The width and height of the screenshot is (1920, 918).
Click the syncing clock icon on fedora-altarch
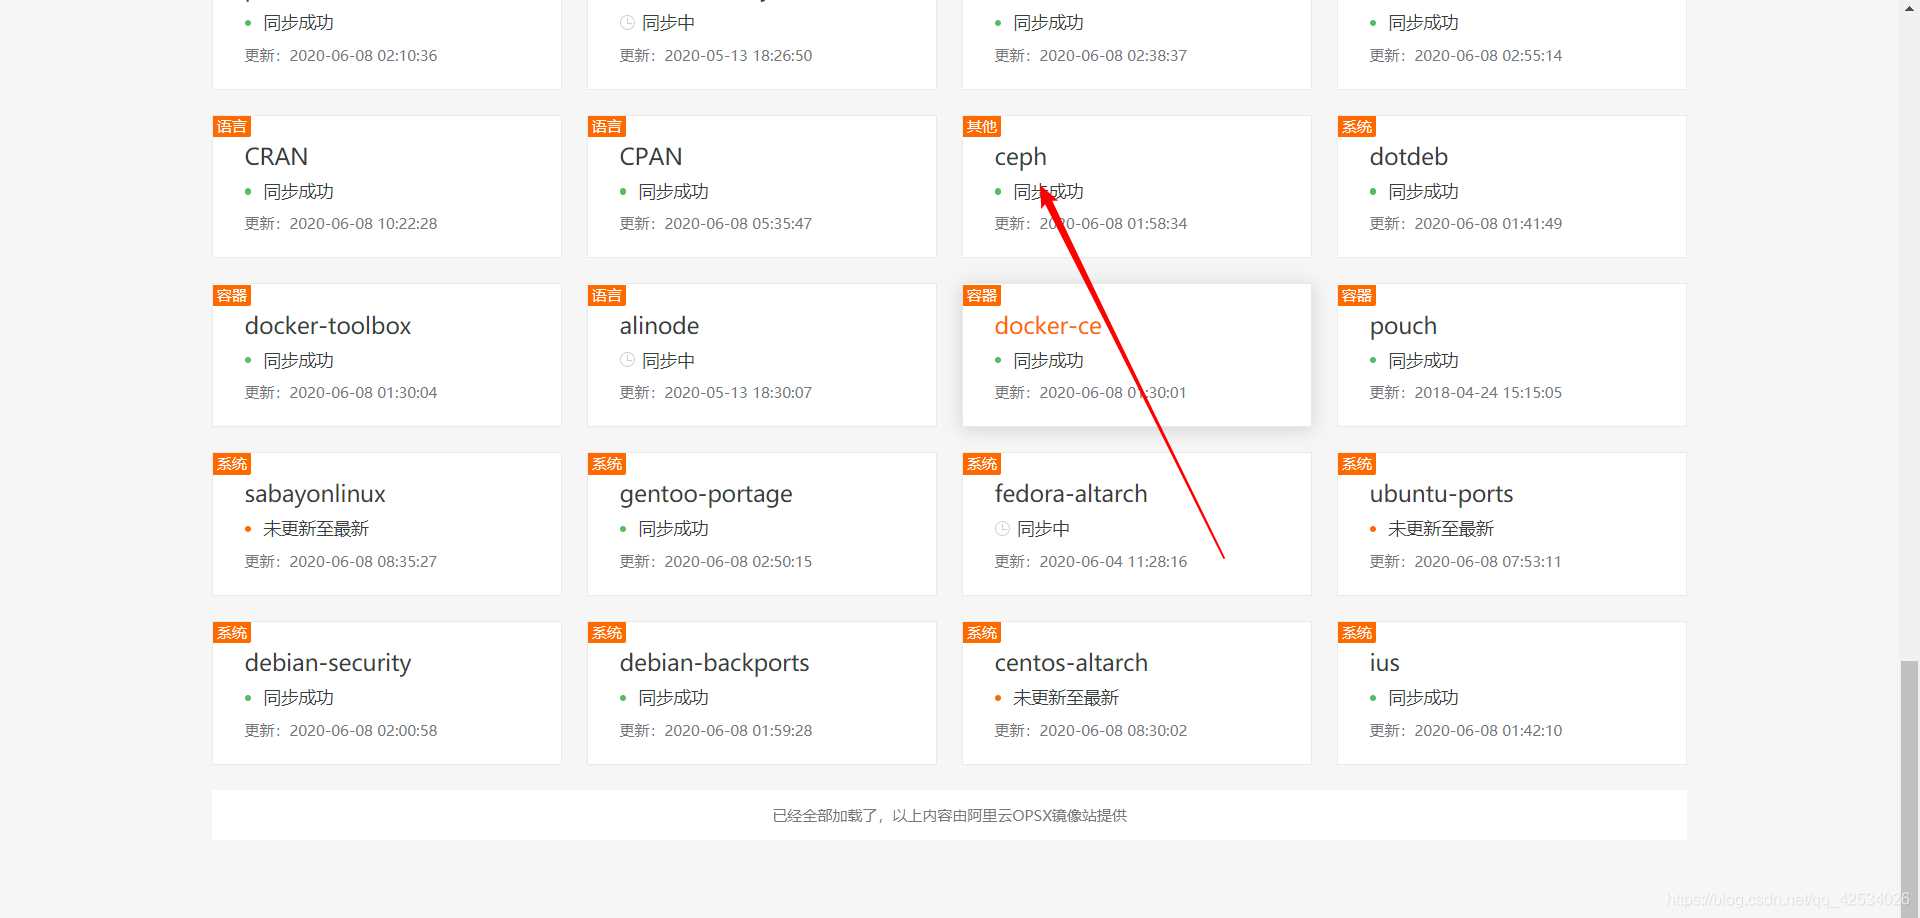[x=1002, y=529]
